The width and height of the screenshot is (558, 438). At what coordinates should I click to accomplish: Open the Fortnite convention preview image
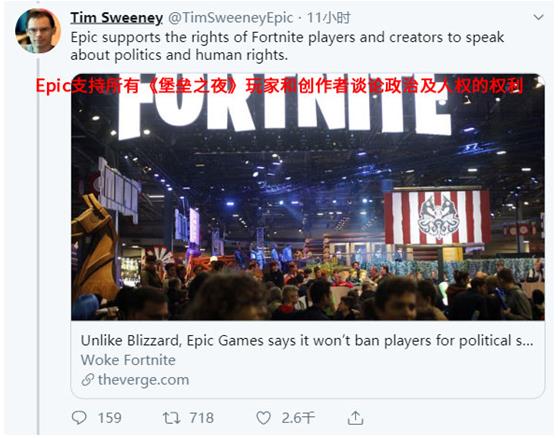(308, 197)
